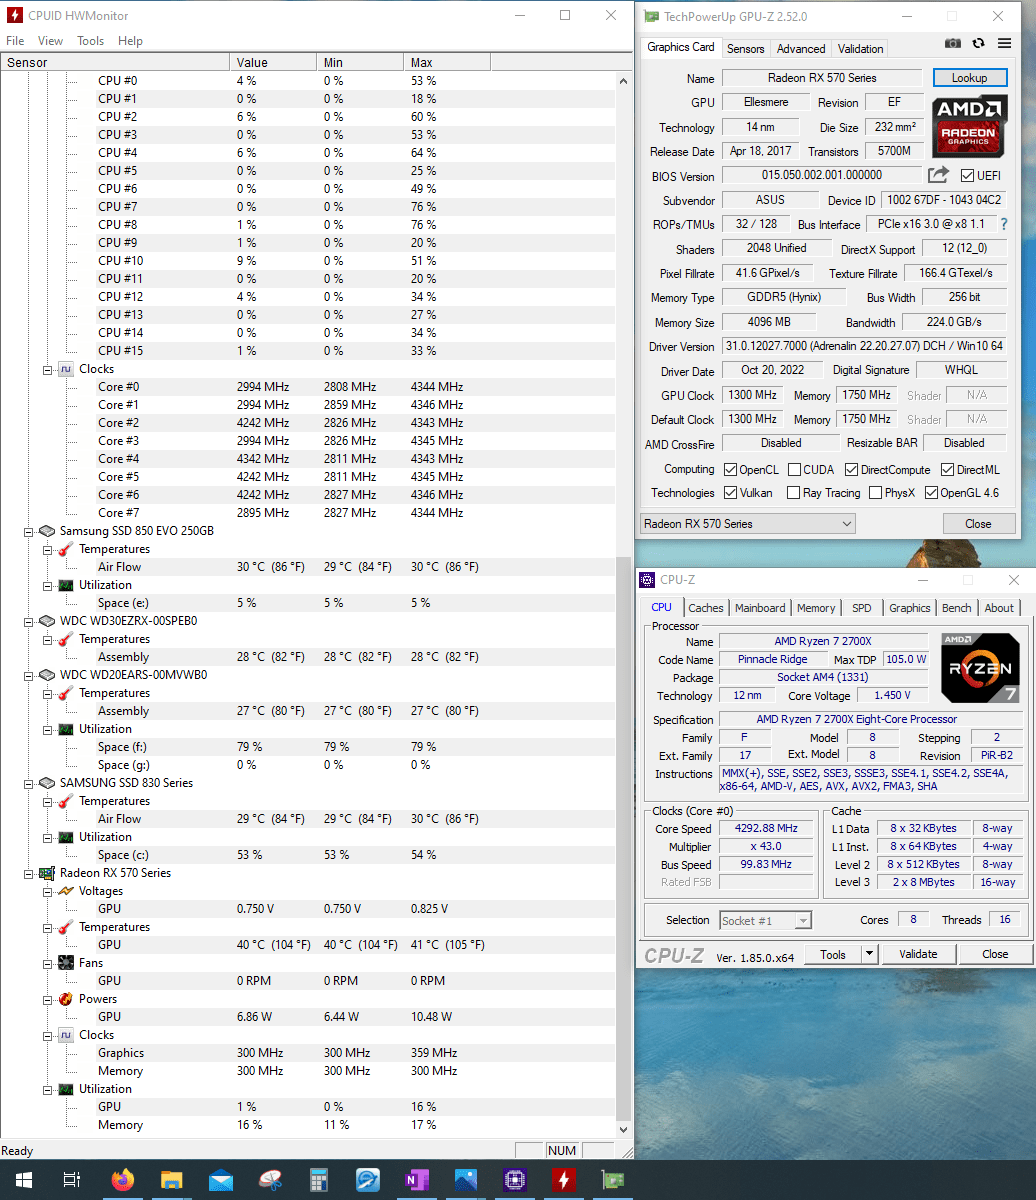Viewport: 1036px width, 1200px height.
Task: Open File Explorer from the taskbar
Action: coord(172,1180)
